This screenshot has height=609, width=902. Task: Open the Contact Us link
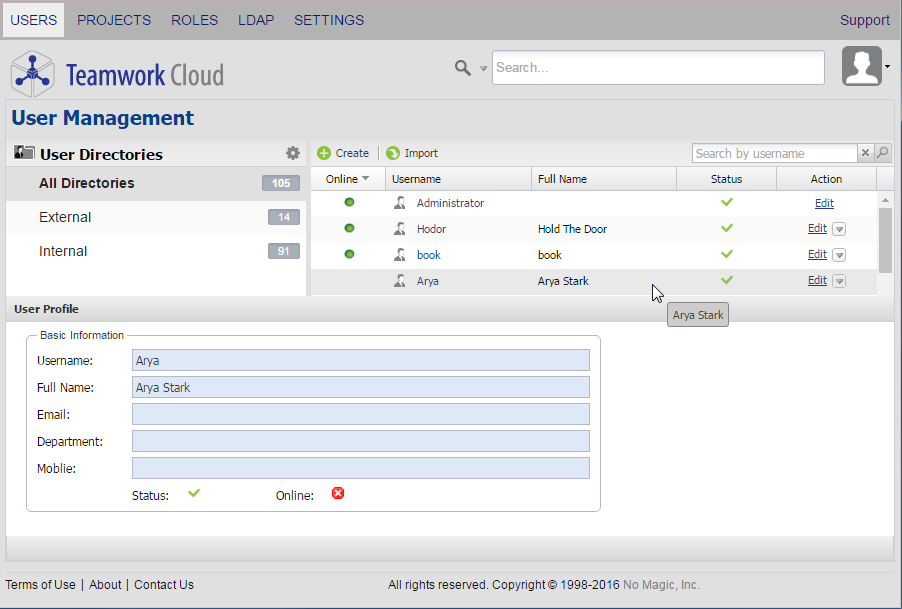tap(164, 585)
